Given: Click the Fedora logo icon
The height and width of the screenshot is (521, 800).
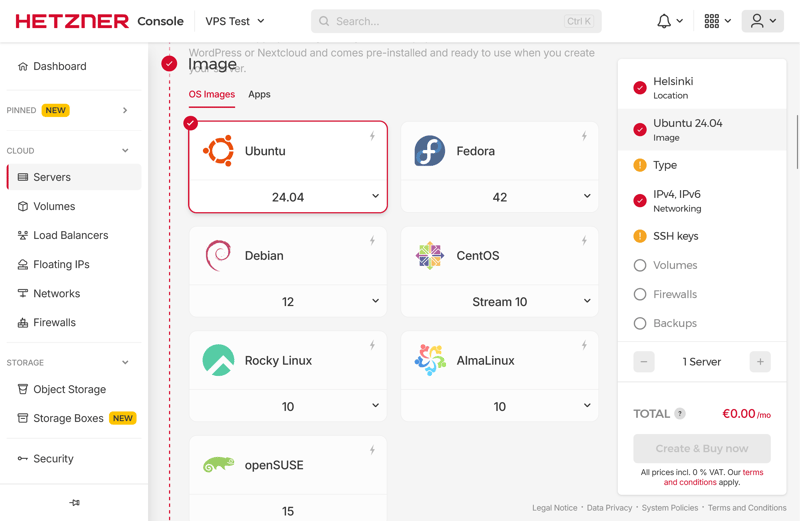Looking at the screenshot, I should pos(430,151).
